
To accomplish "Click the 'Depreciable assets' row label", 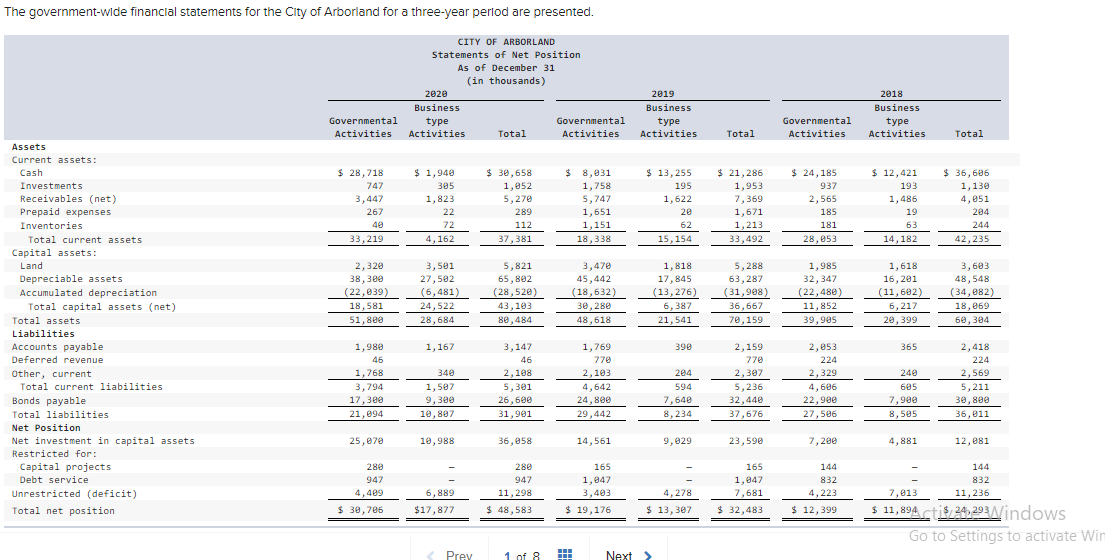I will coord(71,279).
